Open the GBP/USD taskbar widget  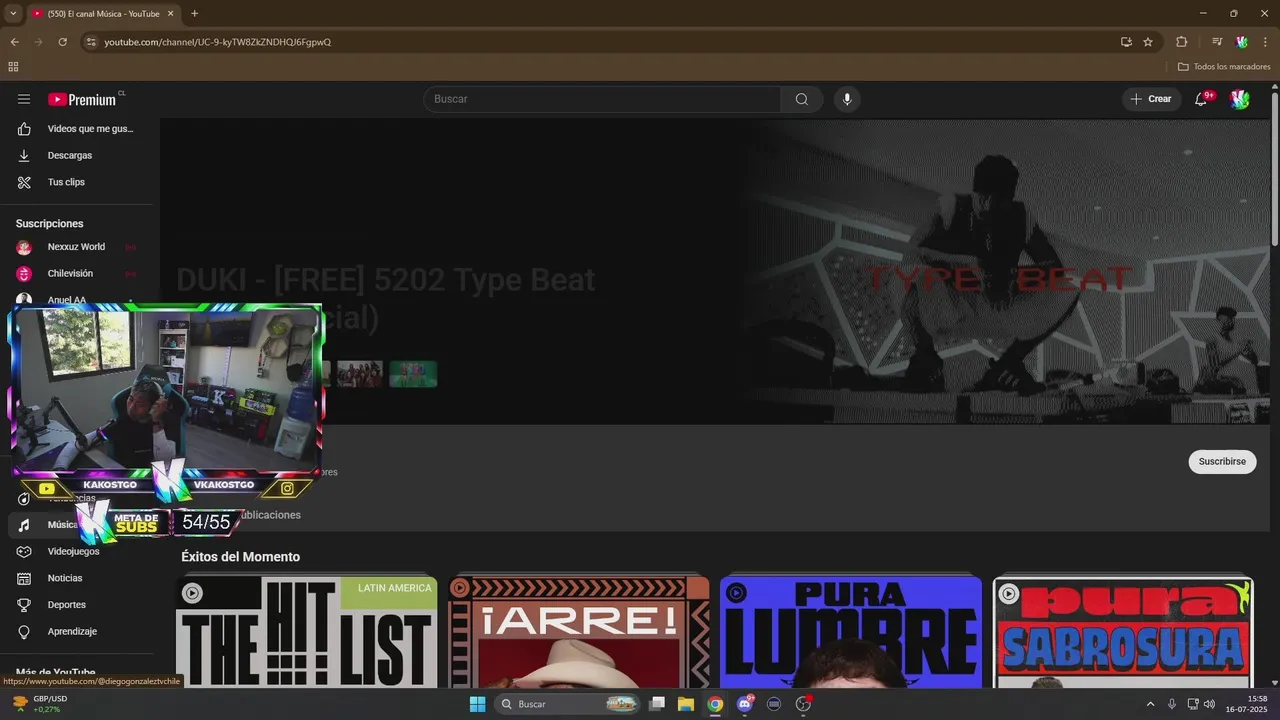40,704
